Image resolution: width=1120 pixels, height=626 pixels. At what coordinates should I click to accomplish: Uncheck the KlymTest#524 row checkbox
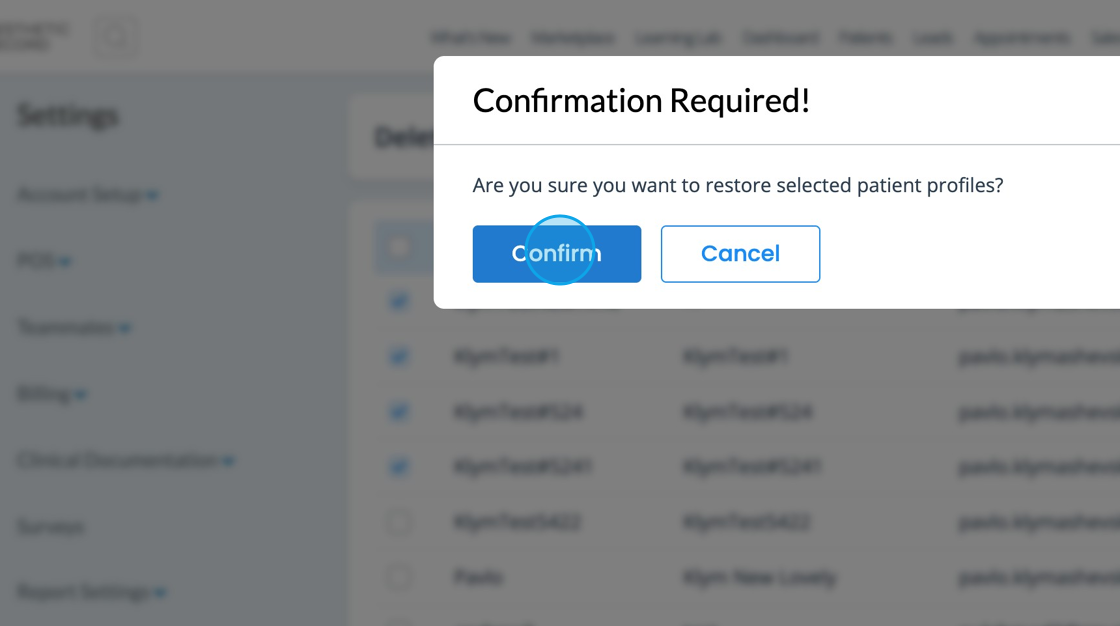point(399,411)
